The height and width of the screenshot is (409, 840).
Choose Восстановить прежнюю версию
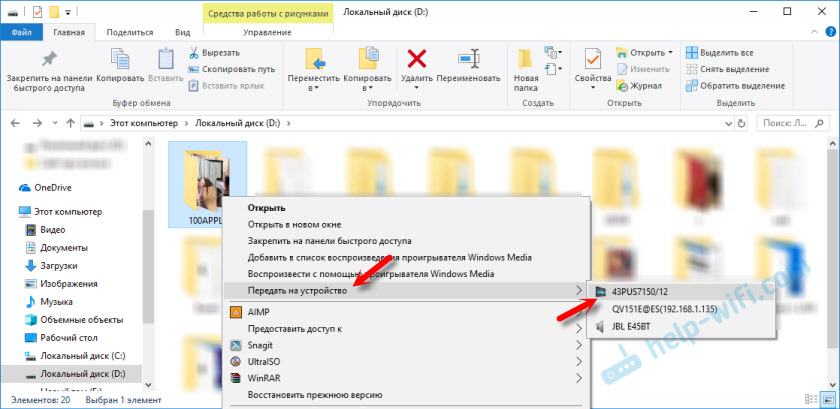coord(404,395)
